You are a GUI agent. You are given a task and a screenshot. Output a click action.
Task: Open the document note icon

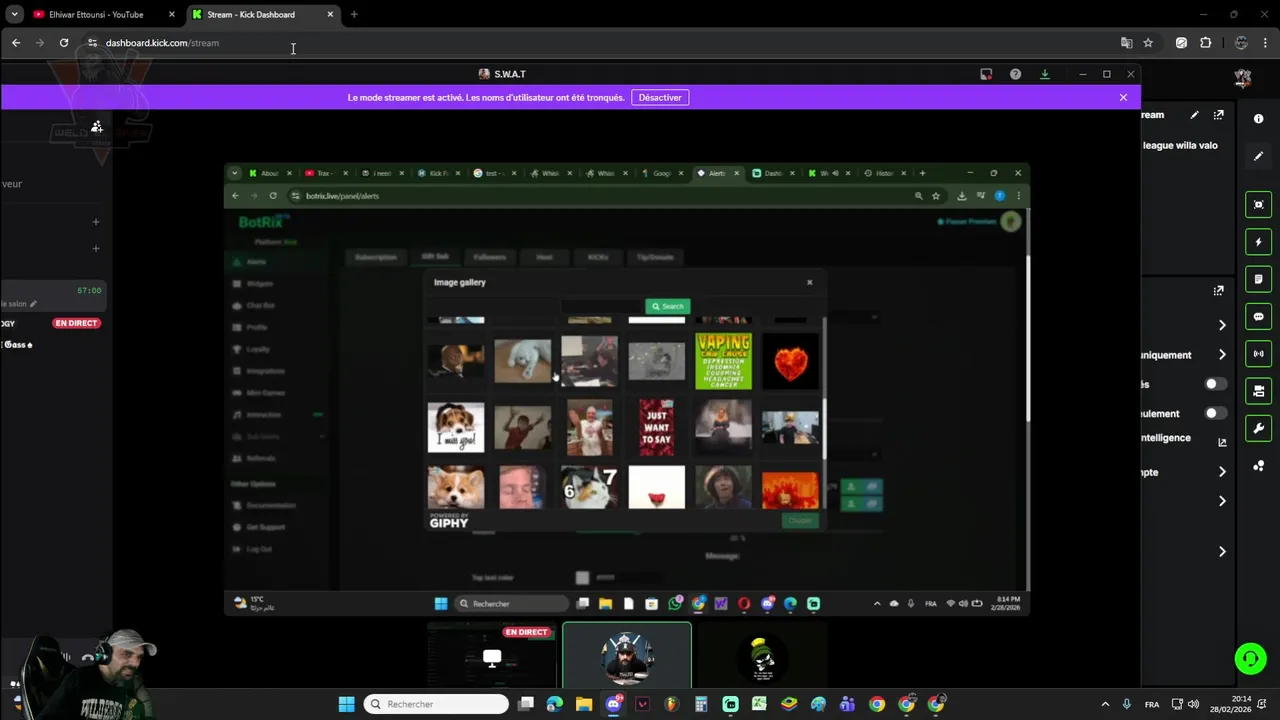click(x=1258, y=279)
